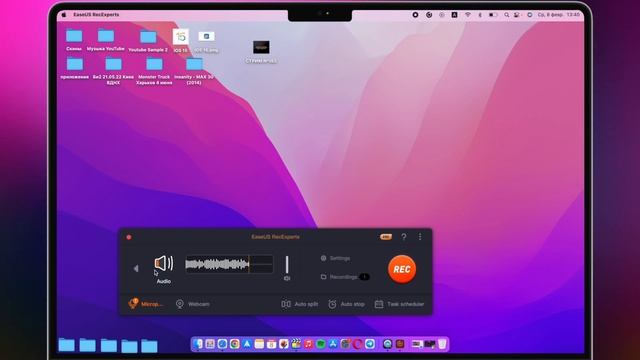640x360 pixels.
Task: Open Notes from the Dock
Action: 259,344
